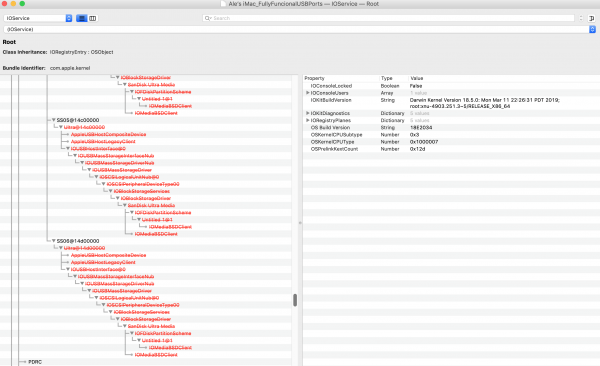Click the com.apple.kernel bundle identifier text

(70, 68)
